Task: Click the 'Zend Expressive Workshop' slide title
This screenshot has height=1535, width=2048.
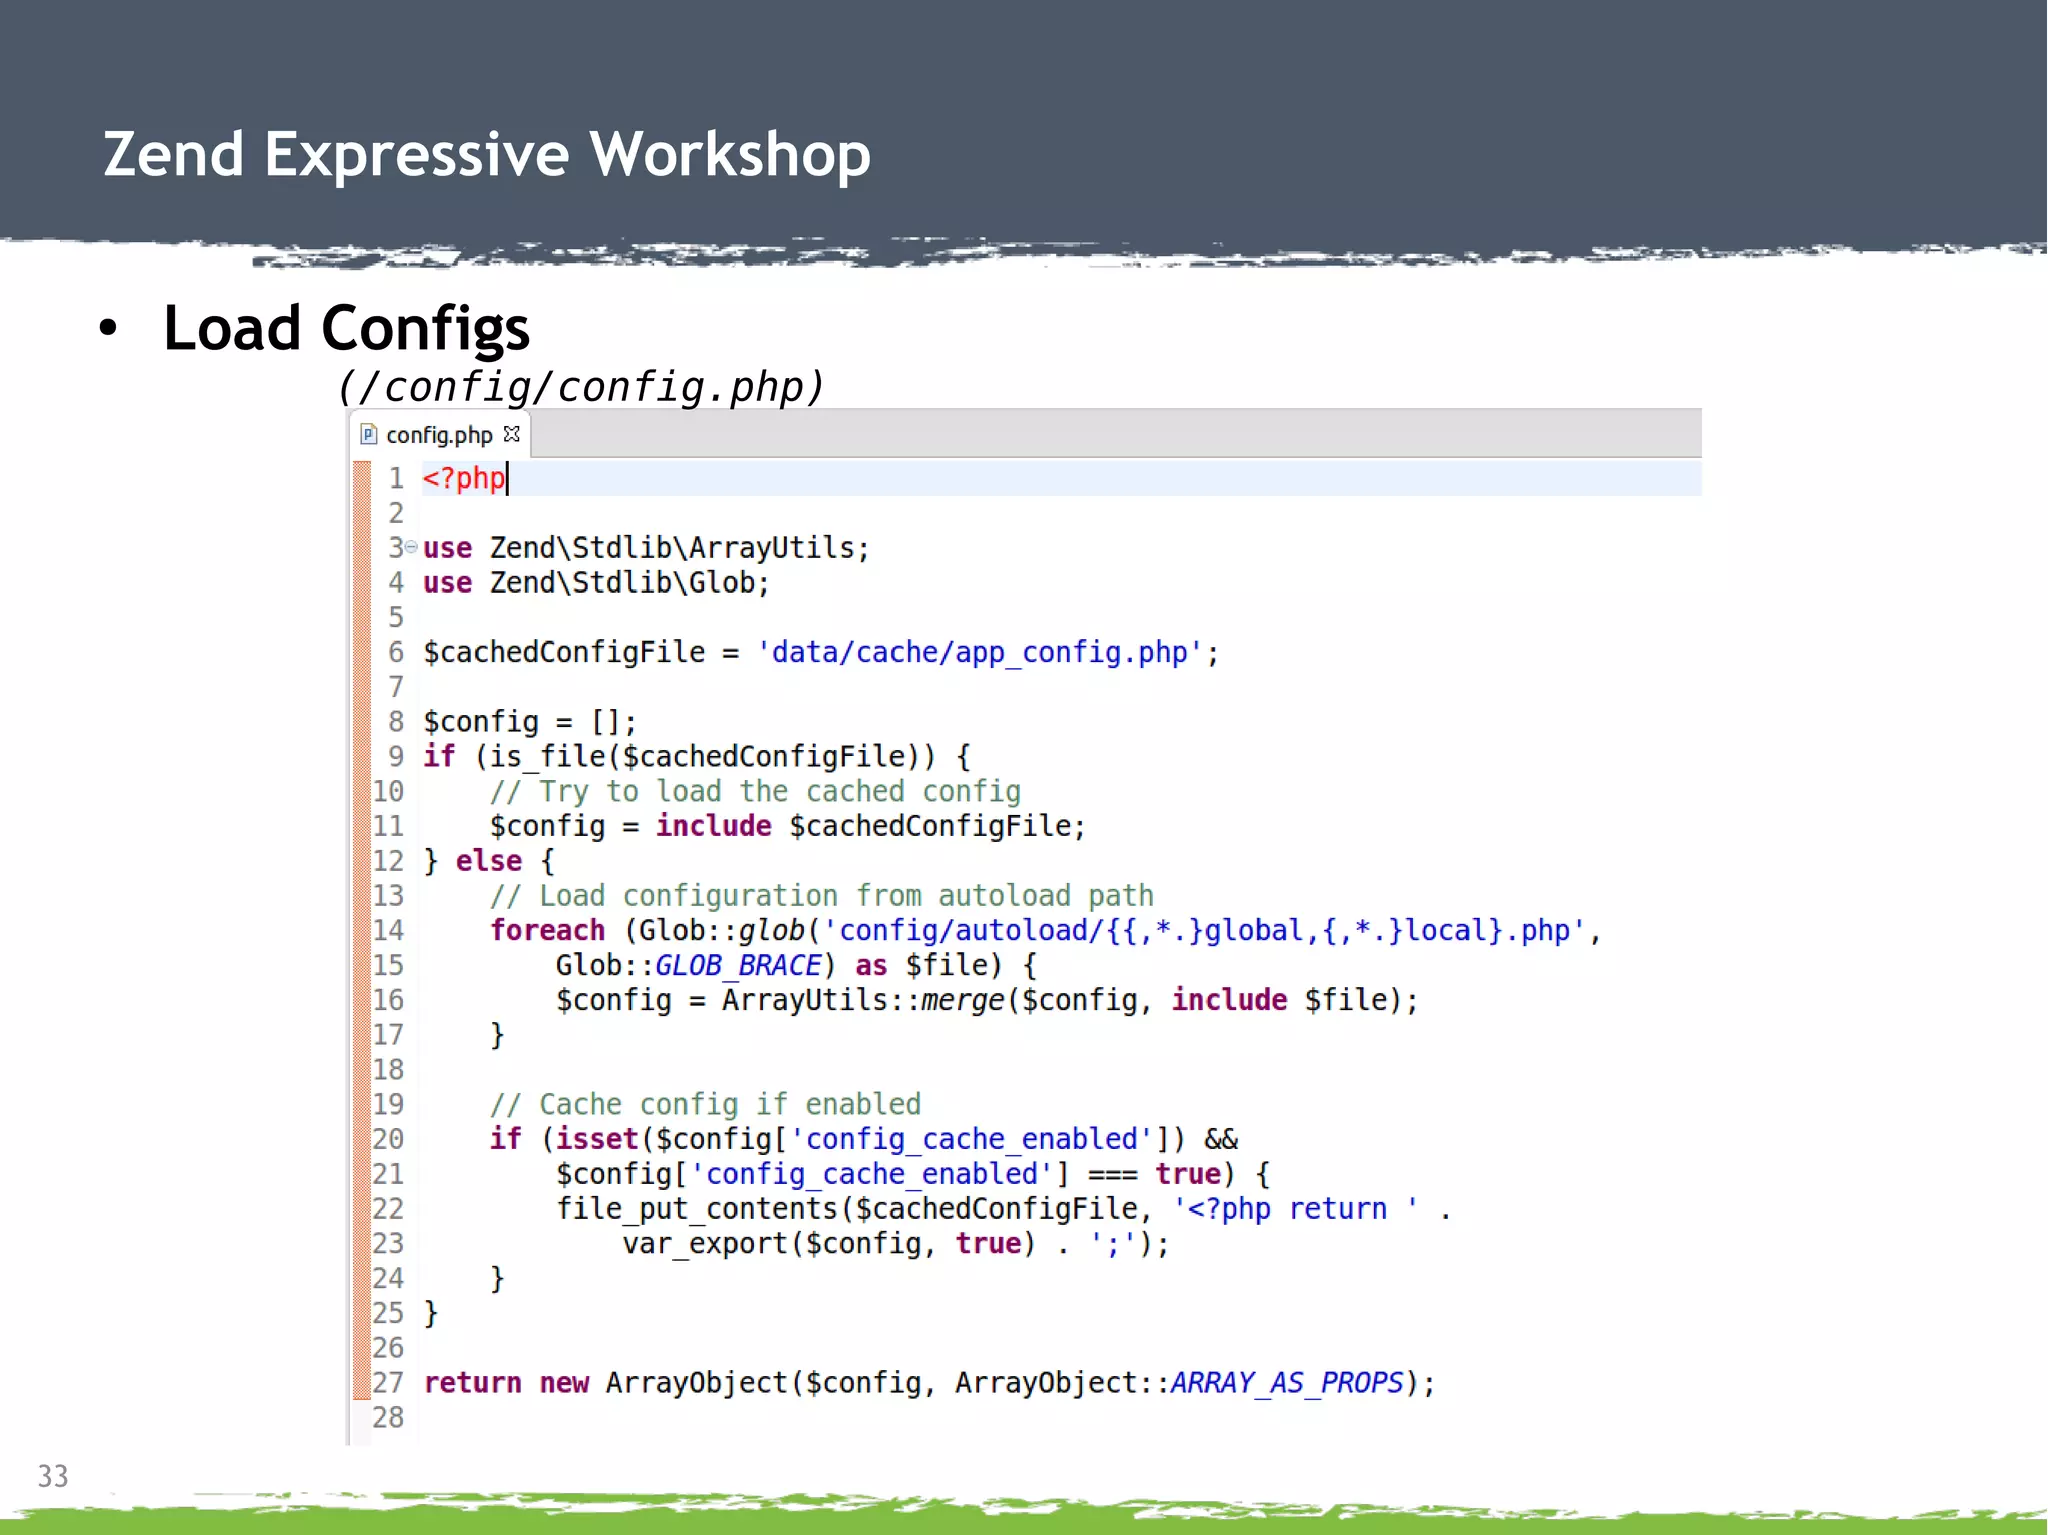Action: coord(487,155)
